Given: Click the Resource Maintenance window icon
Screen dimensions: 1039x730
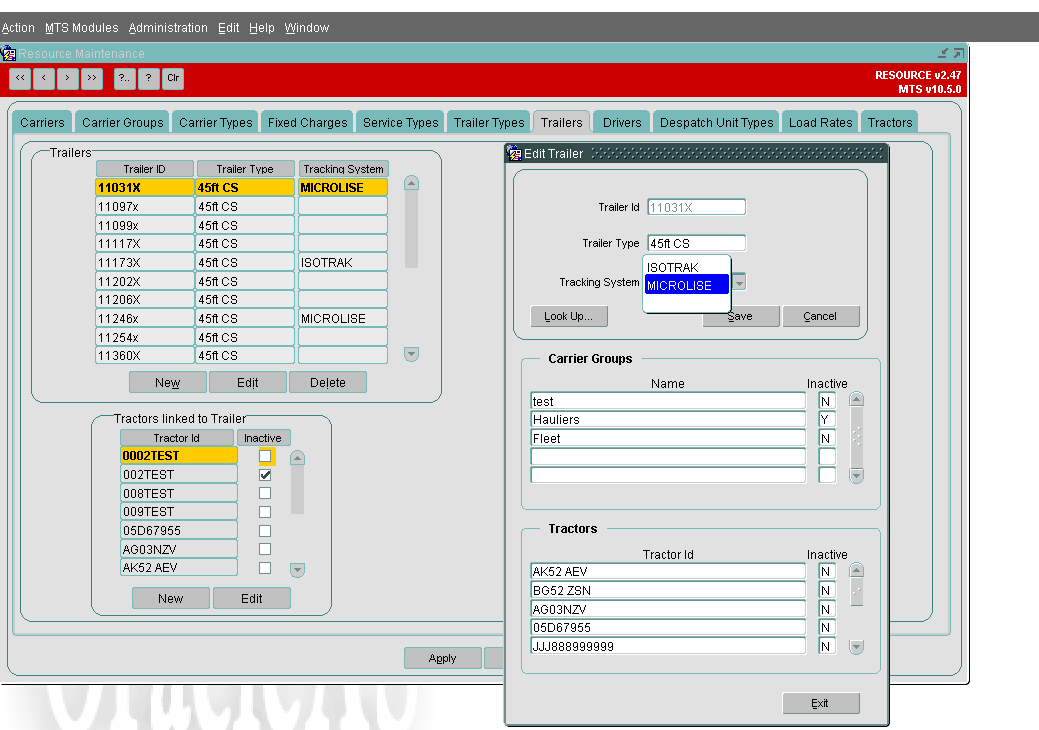Looking at the screenshot, I should 9,54.
